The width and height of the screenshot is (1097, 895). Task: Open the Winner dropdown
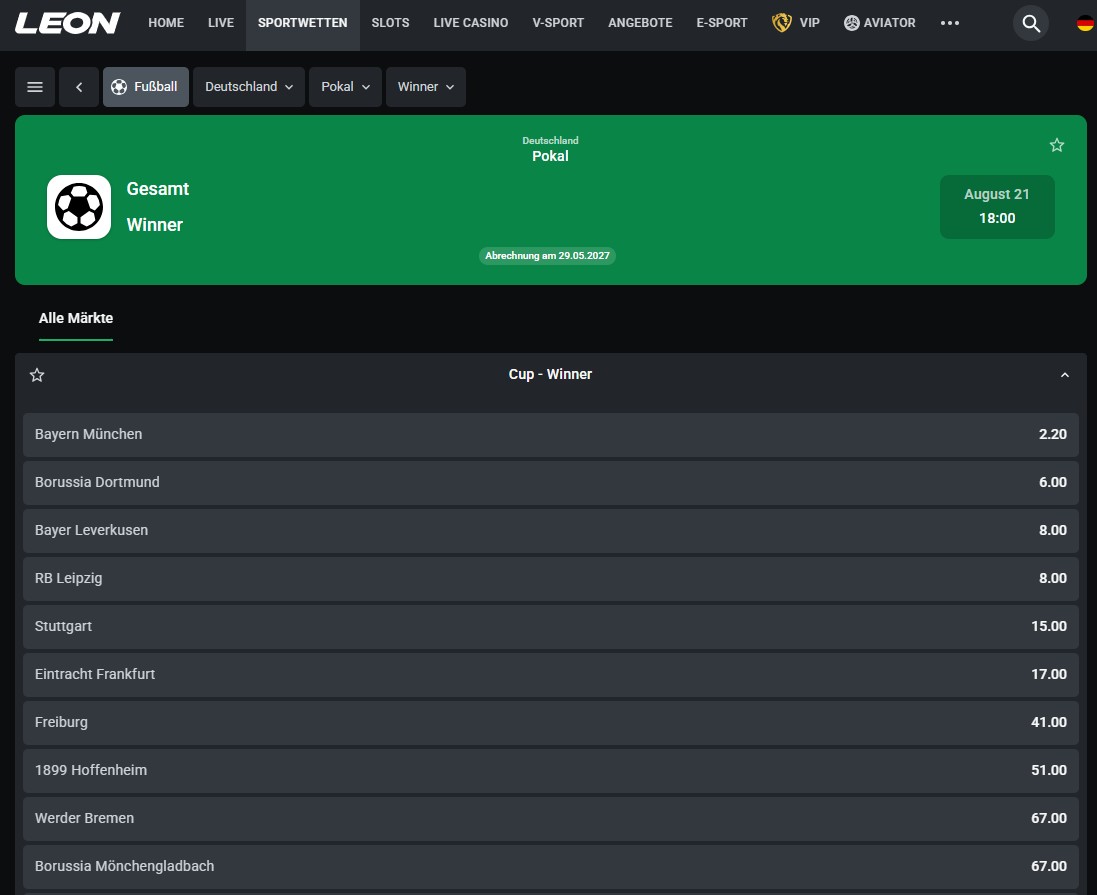click(x=425, y=87)
